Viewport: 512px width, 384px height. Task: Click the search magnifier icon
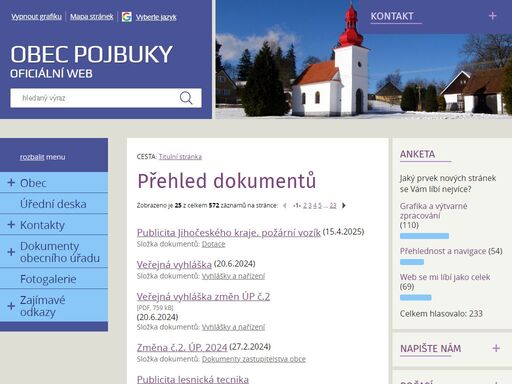coord(186,98)
